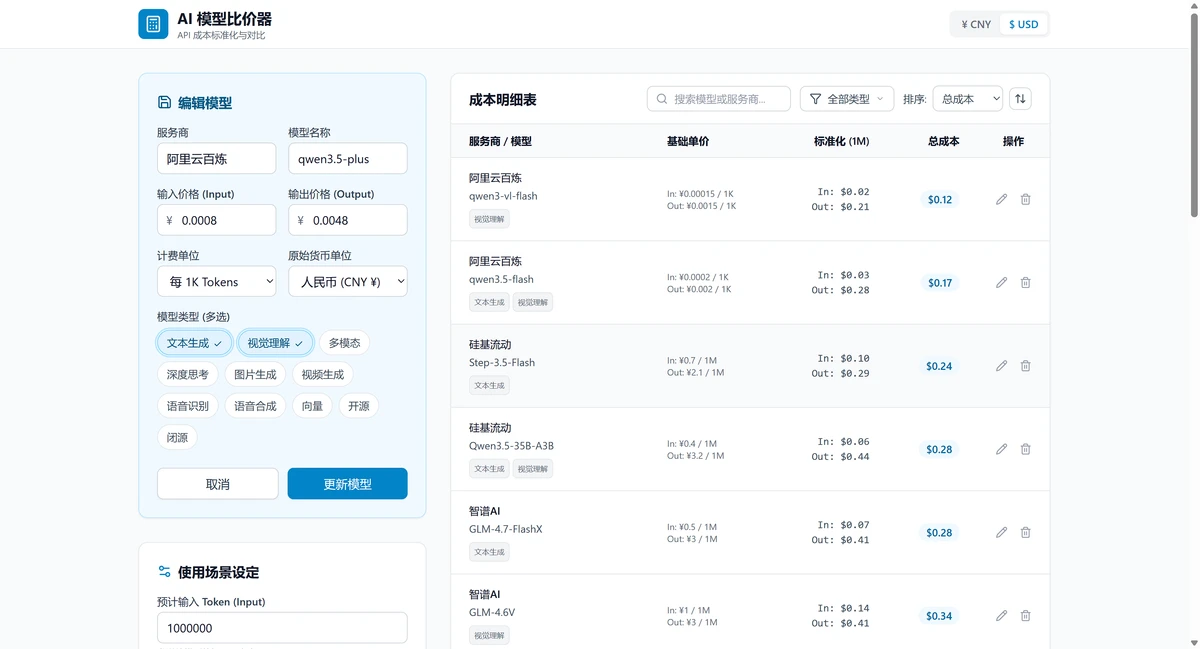Screen dimensions: 1200x649
Task: Change the sort field from 总成本
Action: 967,98
